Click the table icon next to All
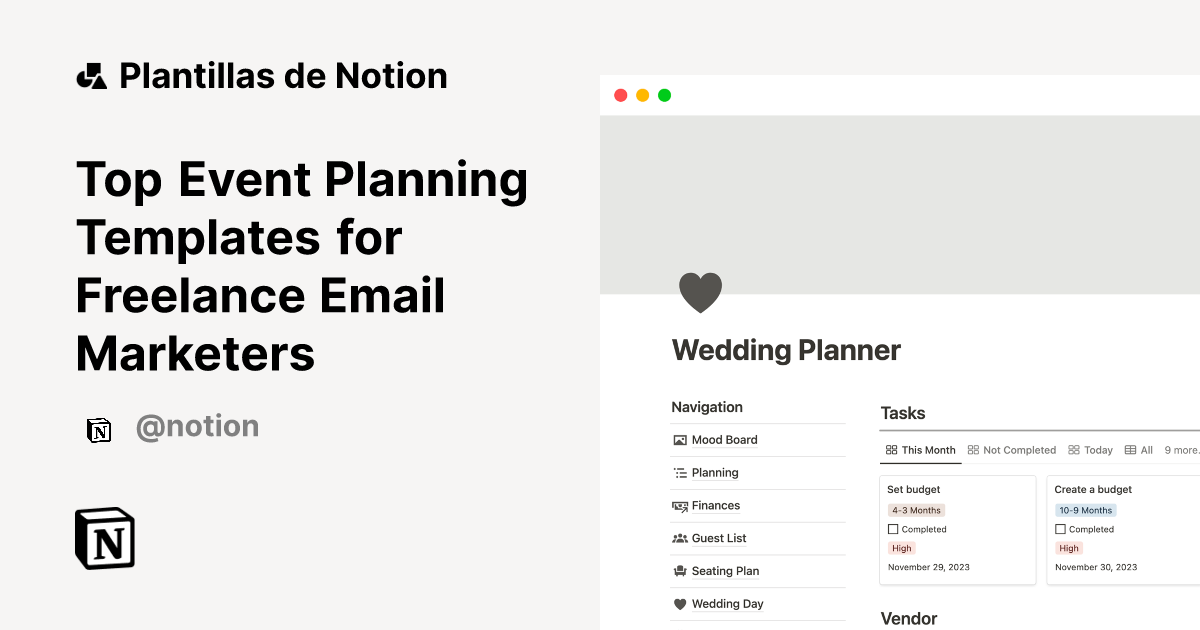Screen dimensions: 1200x630 1129,449
